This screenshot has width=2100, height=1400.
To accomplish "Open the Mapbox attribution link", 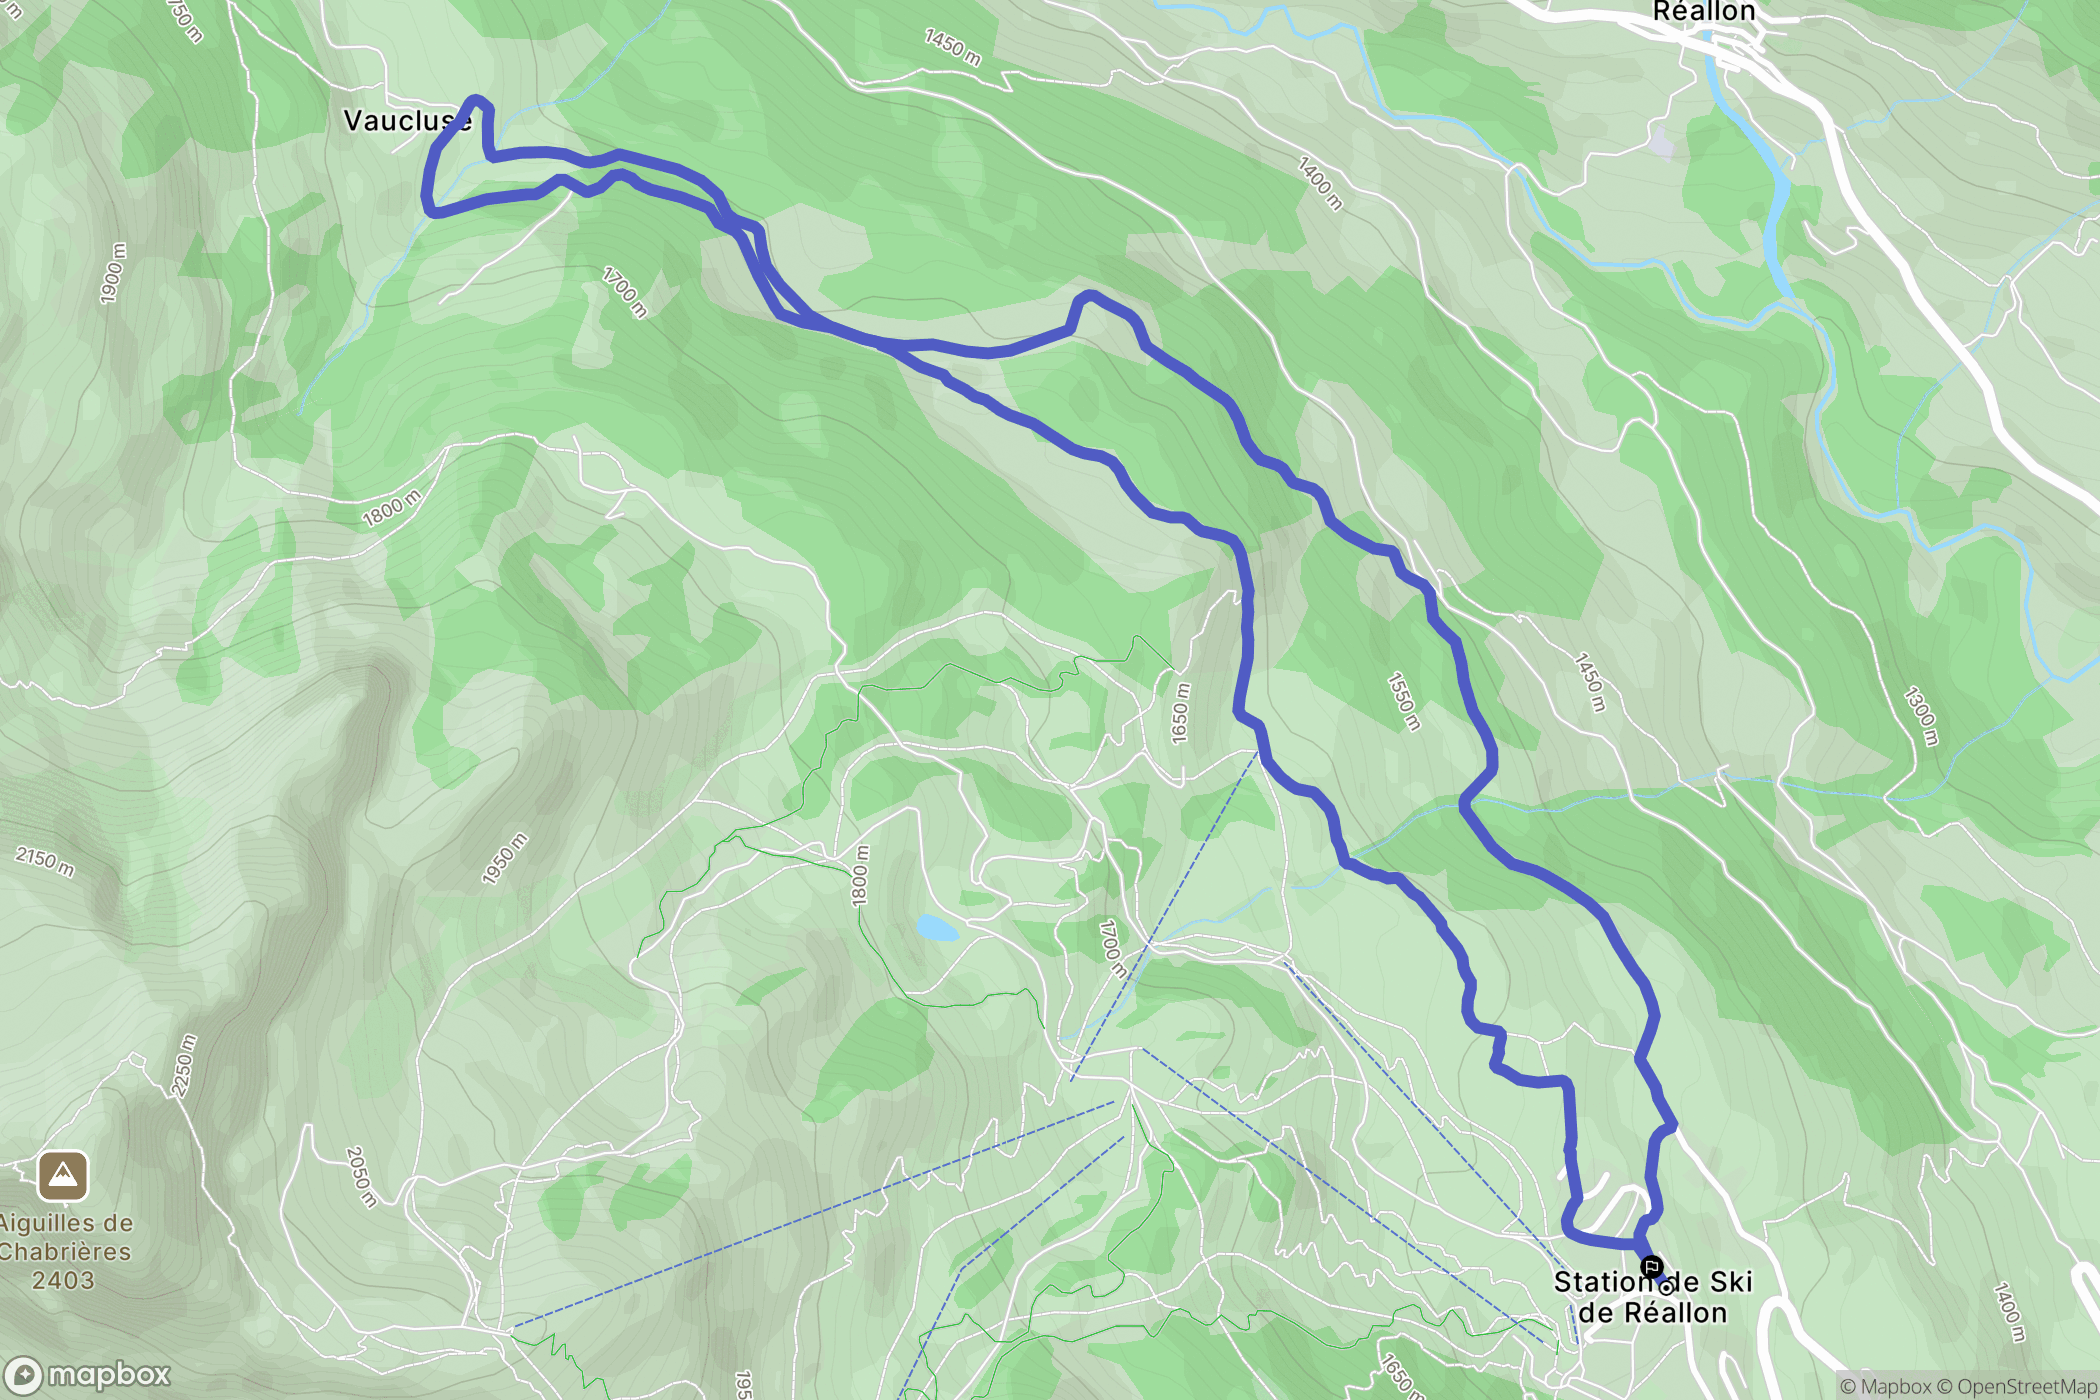I will pyautogui.click(x=1885, y=1386).
